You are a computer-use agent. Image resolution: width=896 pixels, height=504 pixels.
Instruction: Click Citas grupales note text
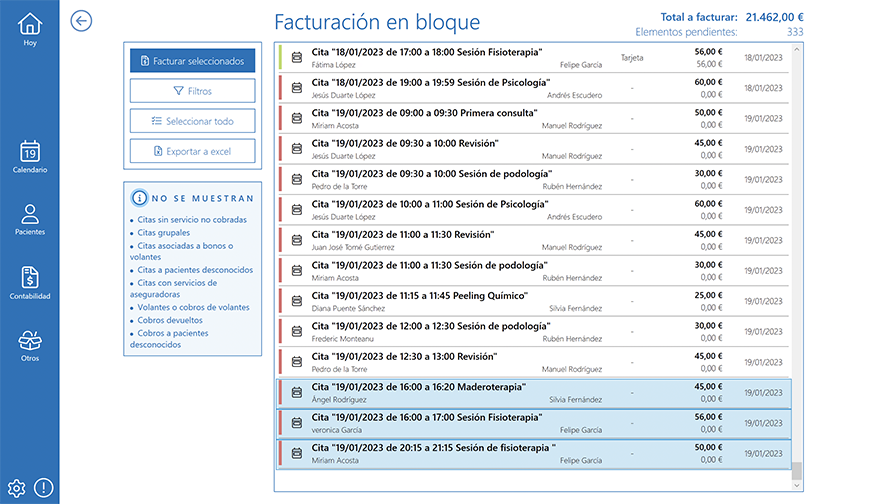coord(163,233)
